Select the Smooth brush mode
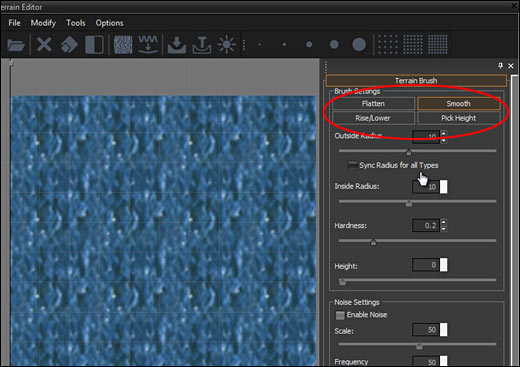 coord(459,104)
